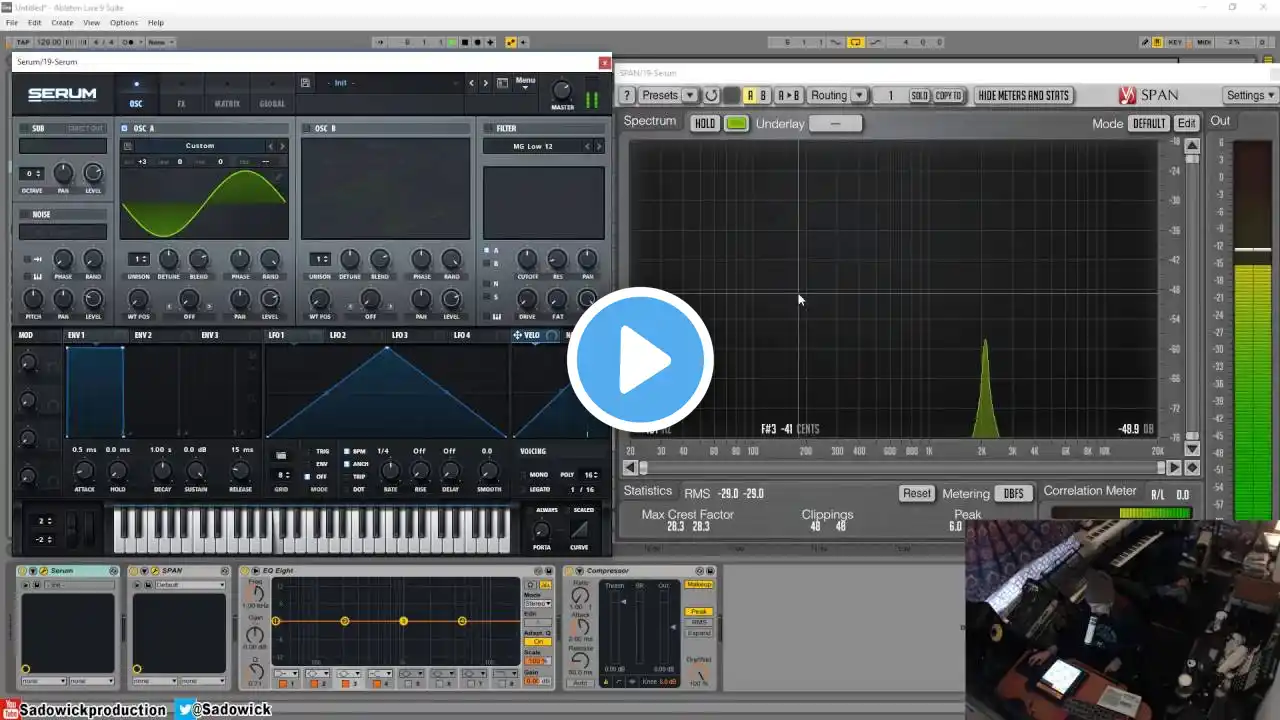Select previous OSC A wavetable

click(x=269, y=146)
